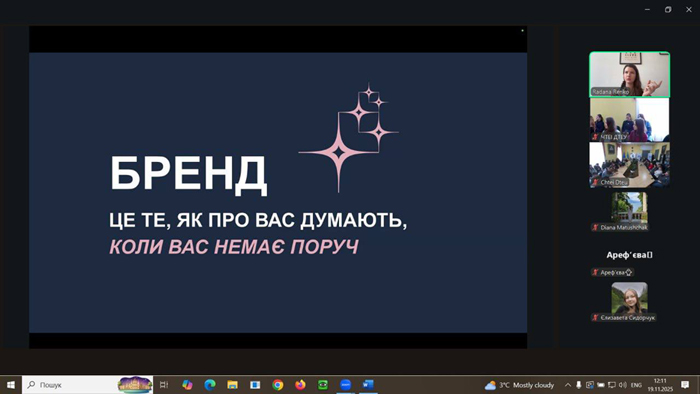Select the Chtei Dteu video thumbnail

(629, 165)
